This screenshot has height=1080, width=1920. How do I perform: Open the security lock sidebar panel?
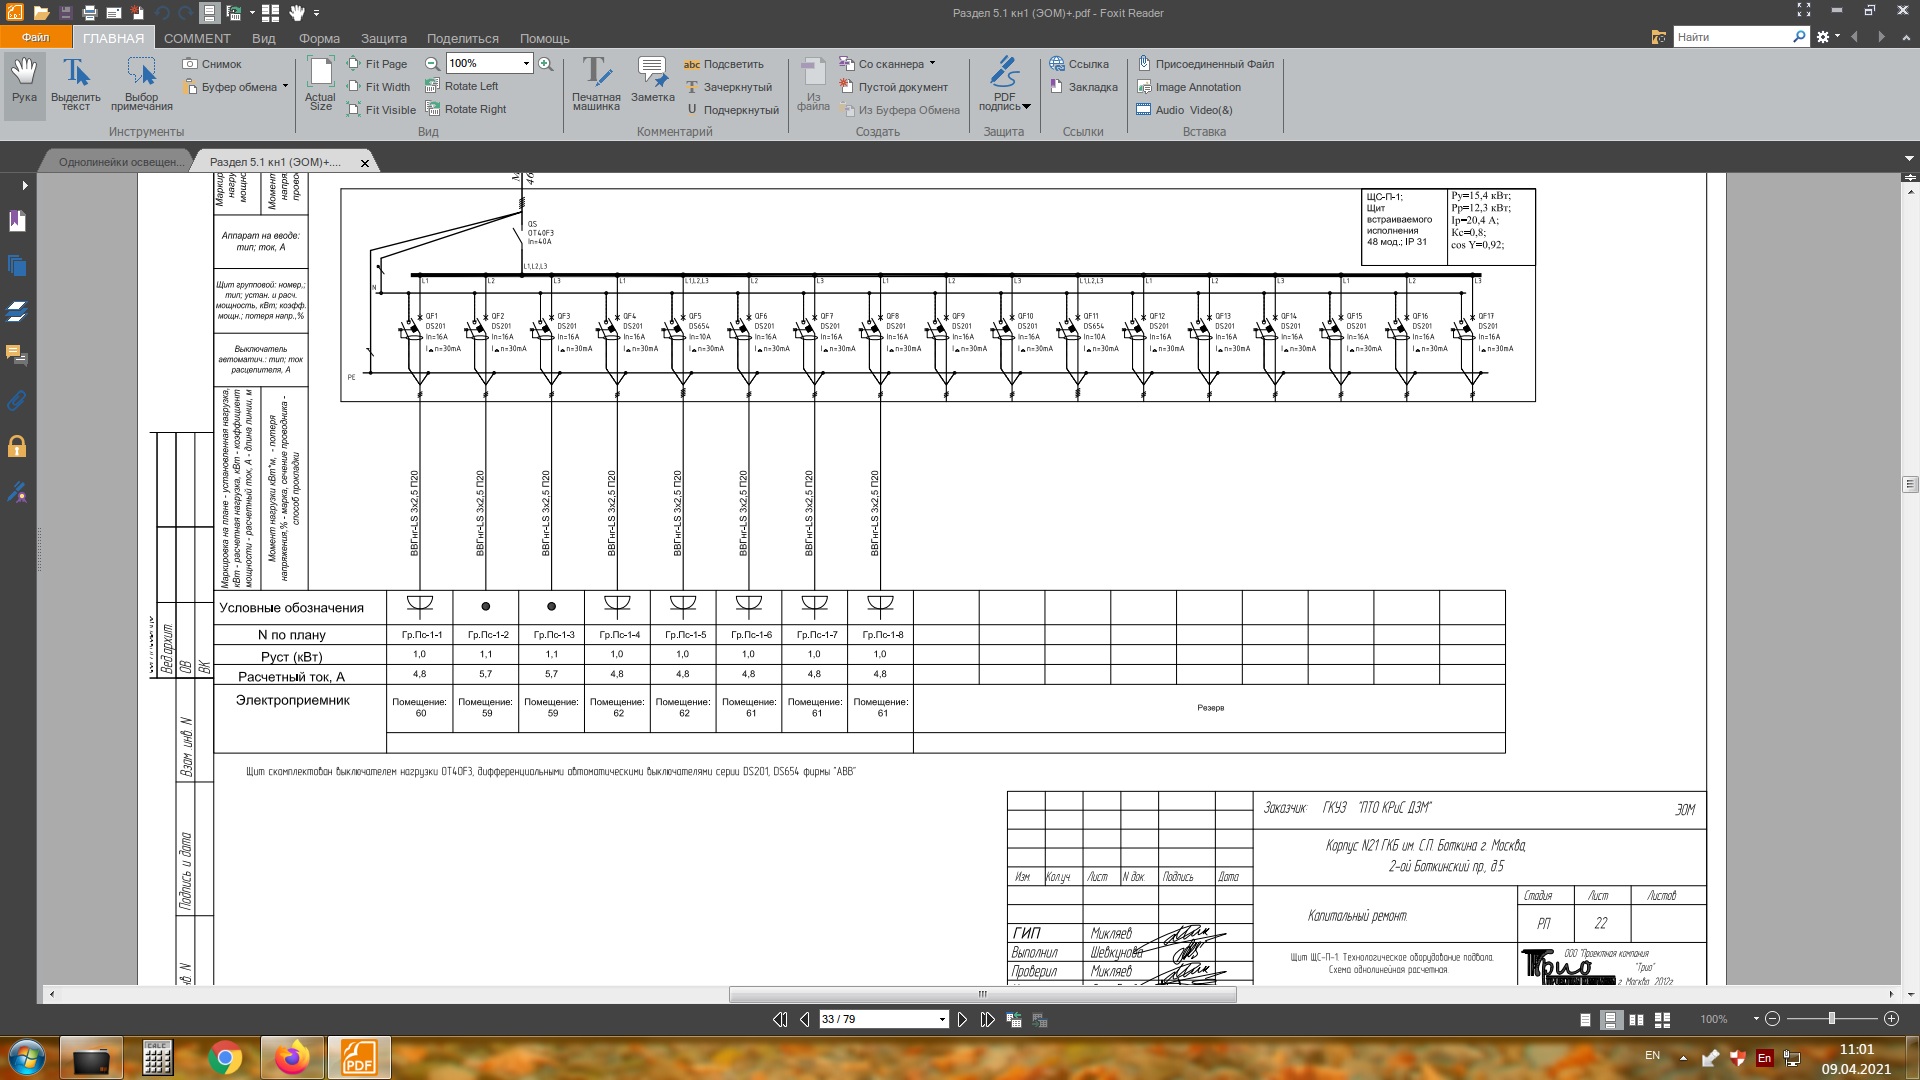(x=17, y=446)
